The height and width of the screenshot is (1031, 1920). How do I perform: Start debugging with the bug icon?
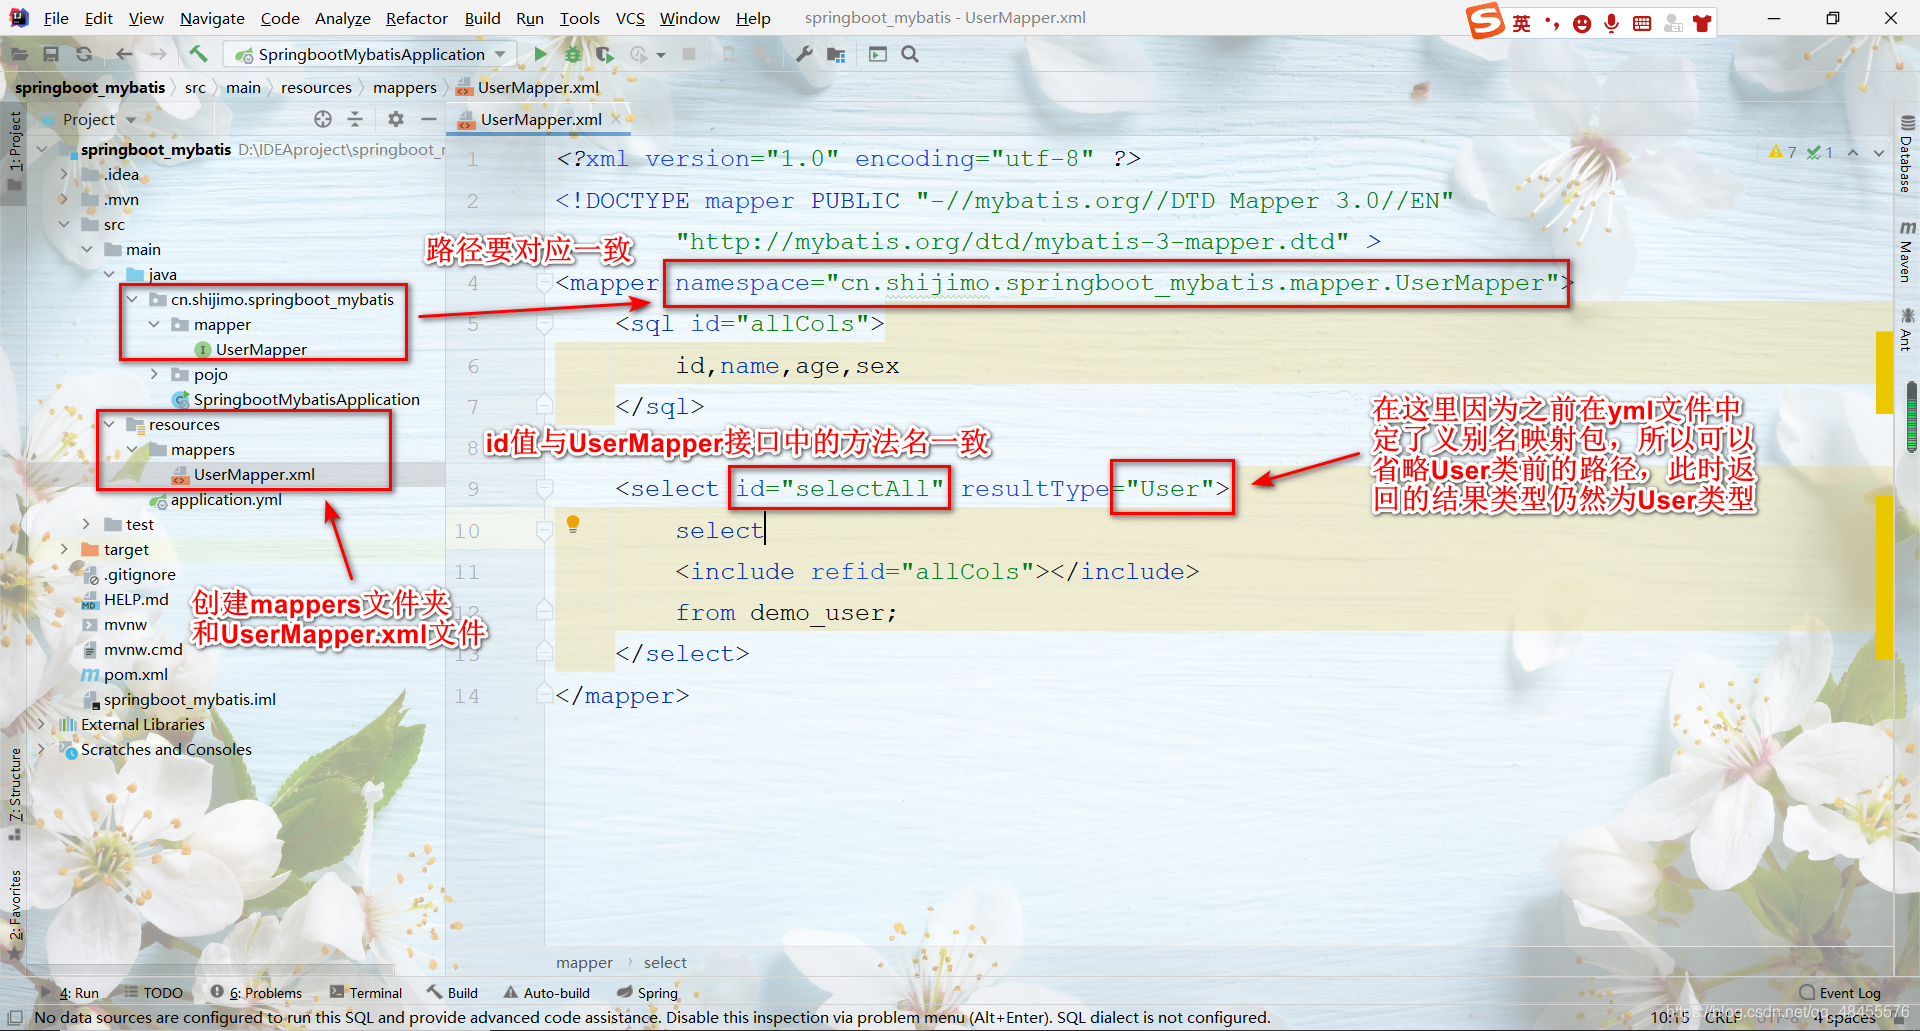coord(573,54)
